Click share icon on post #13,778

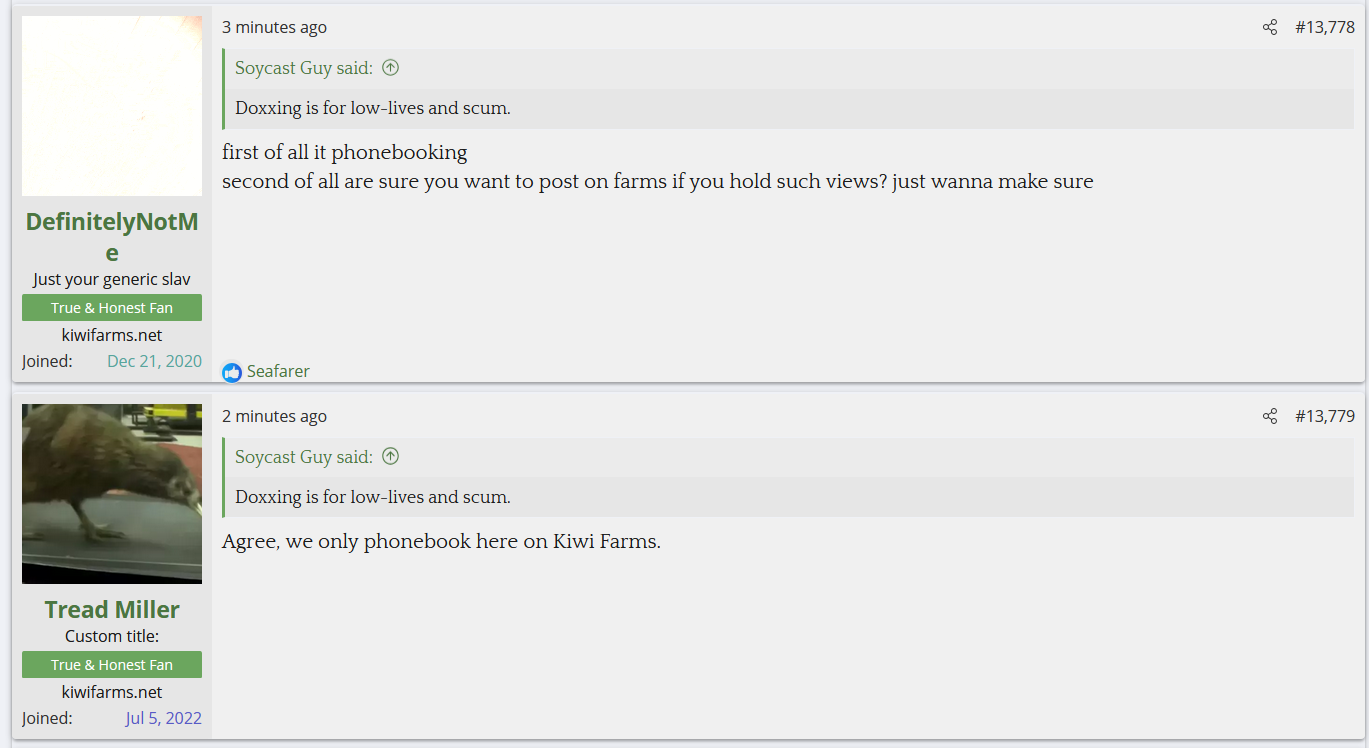(x=1270, y=28)
